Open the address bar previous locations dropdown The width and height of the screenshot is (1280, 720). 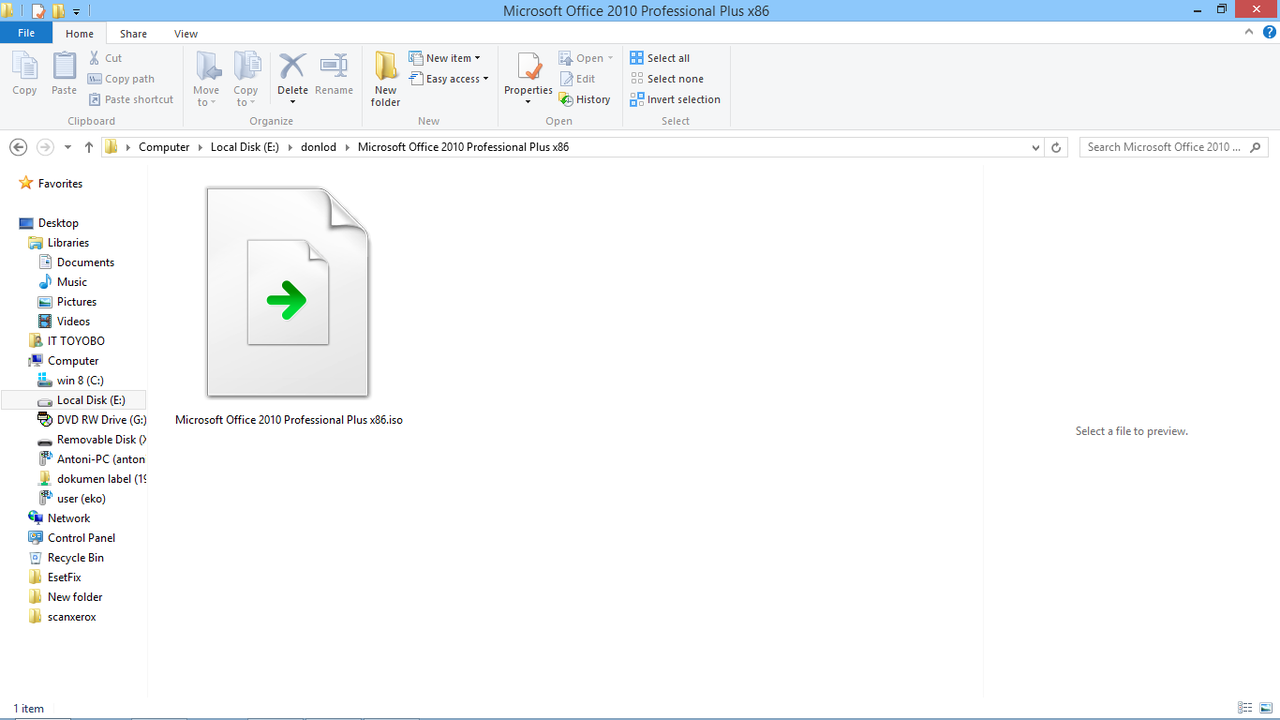coord(1035,147)
